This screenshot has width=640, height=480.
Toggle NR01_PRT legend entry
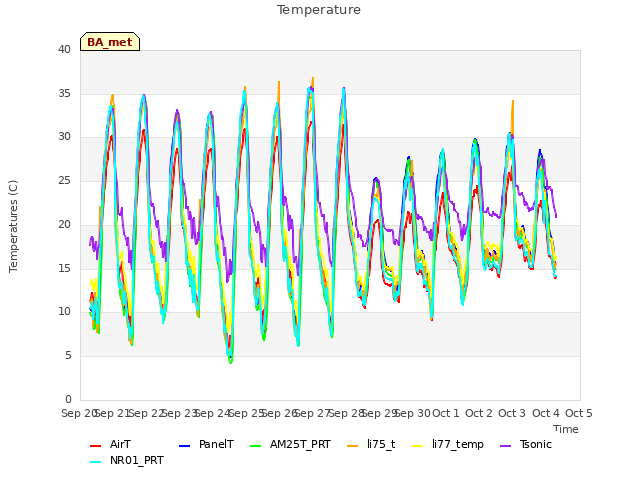[127, 461]
